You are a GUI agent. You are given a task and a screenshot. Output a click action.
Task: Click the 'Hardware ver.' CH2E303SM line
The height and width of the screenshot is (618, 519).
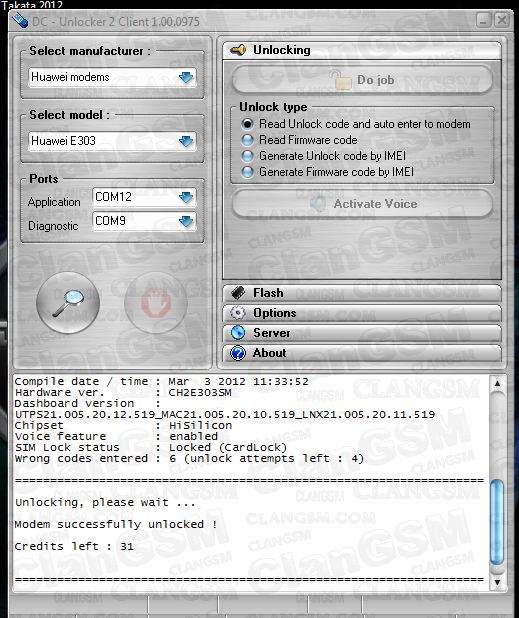[123, 393]
